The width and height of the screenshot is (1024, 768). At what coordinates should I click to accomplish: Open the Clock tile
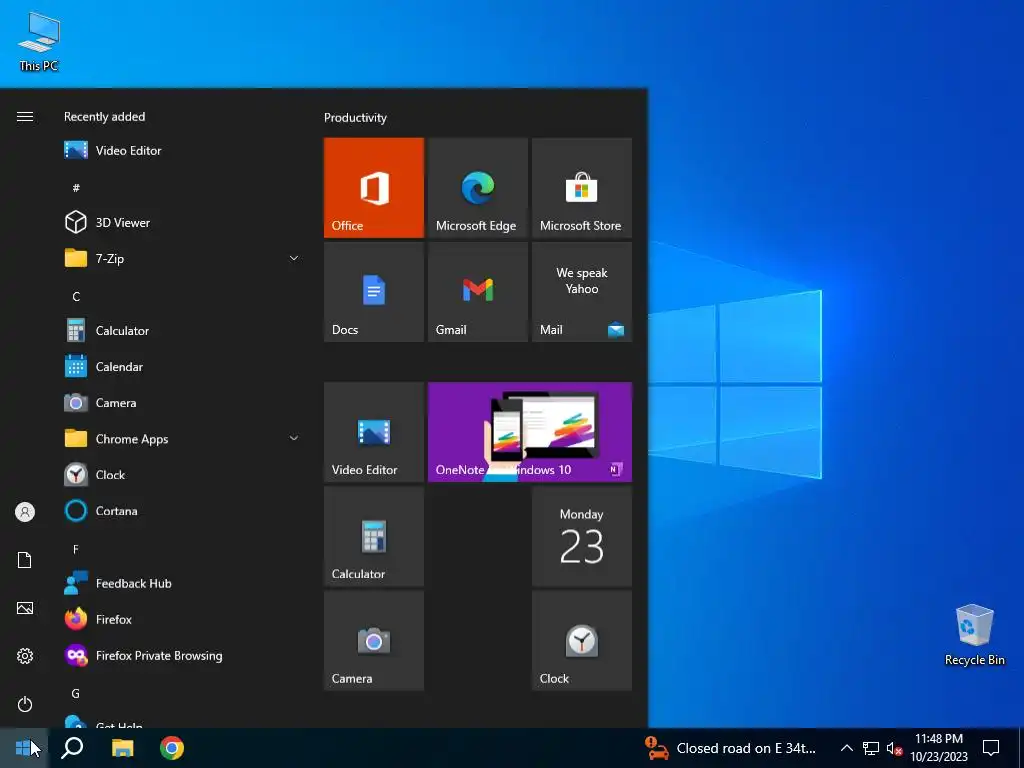pyautogui.click(x=582, y=641)
